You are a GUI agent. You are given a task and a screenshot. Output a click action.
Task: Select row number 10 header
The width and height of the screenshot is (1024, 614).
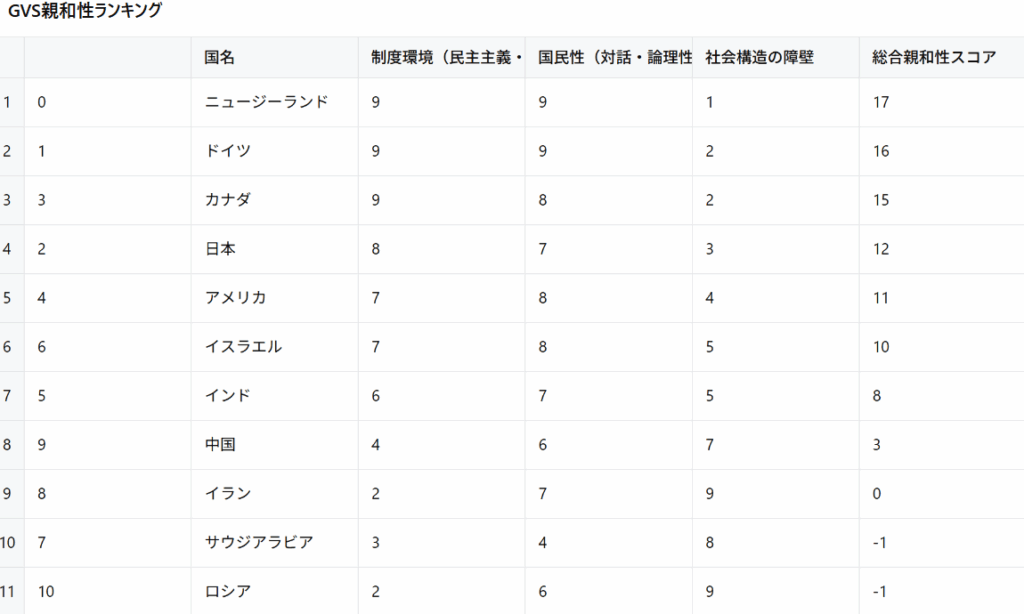[x=8, y=543]
